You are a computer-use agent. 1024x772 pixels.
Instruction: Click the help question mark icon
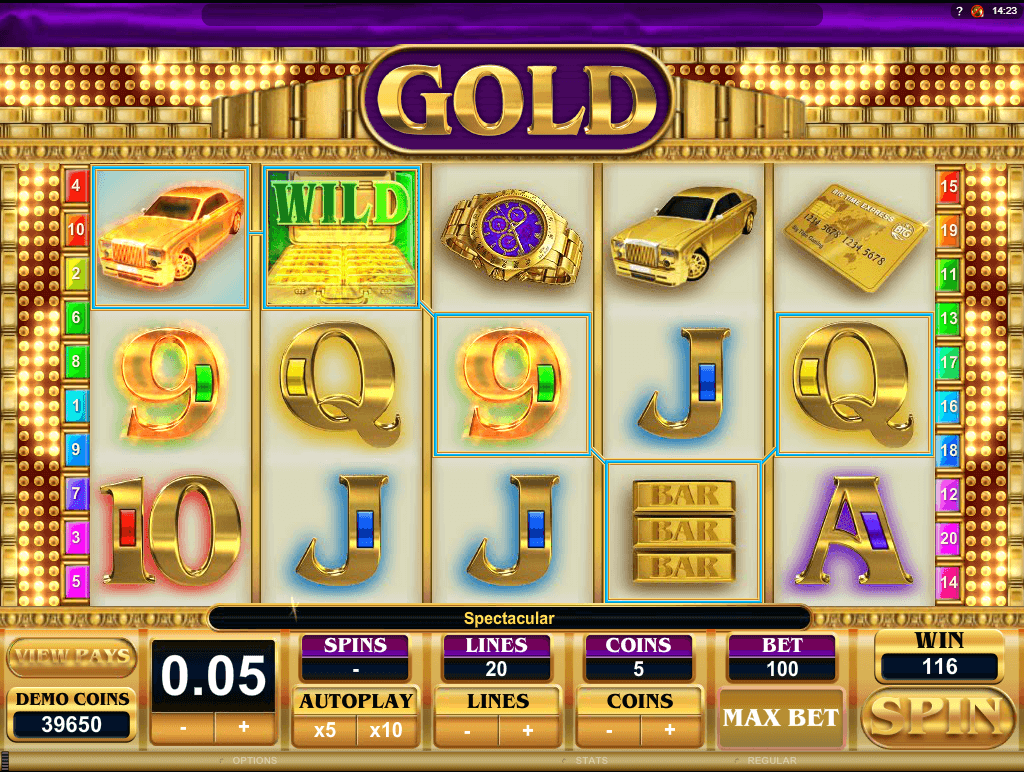pos(959,10)
